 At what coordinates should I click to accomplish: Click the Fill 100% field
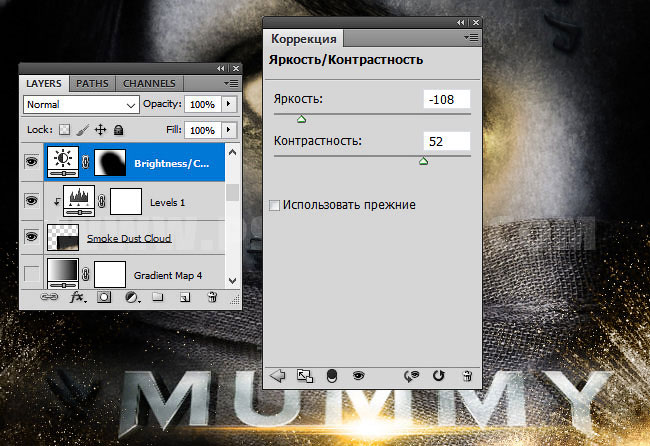click(203, 130)
